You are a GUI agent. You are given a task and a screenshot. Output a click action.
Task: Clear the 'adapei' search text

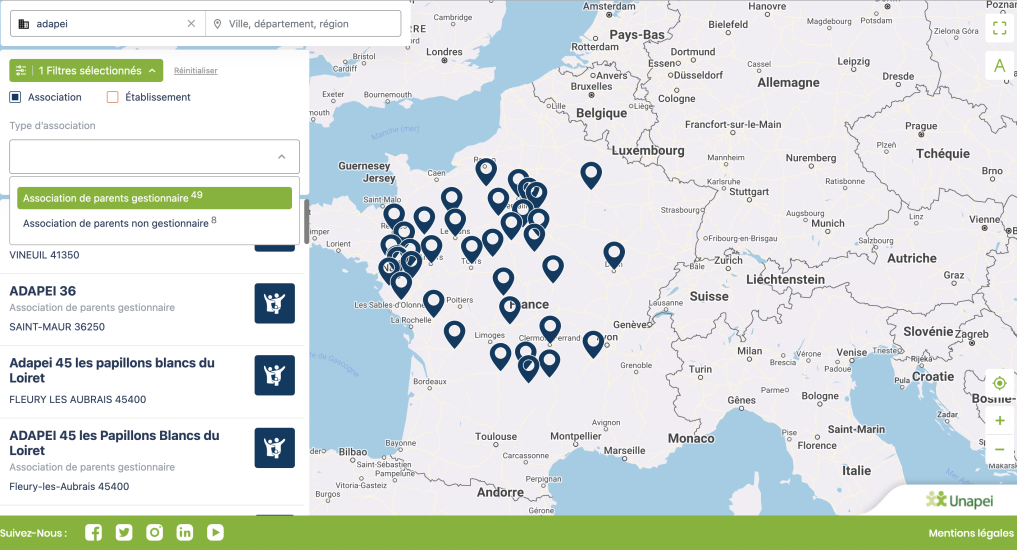191,23
